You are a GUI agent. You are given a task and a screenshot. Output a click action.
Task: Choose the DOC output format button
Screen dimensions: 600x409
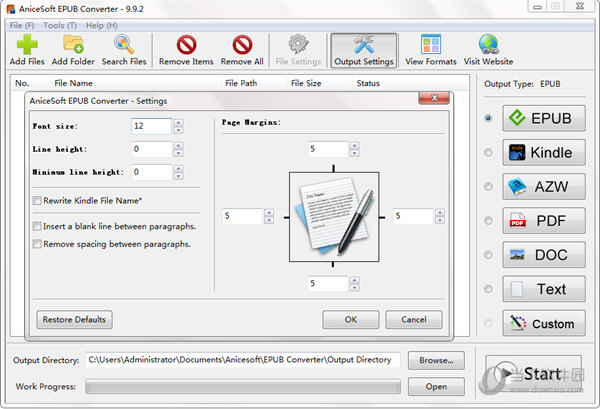coord(544,254)
